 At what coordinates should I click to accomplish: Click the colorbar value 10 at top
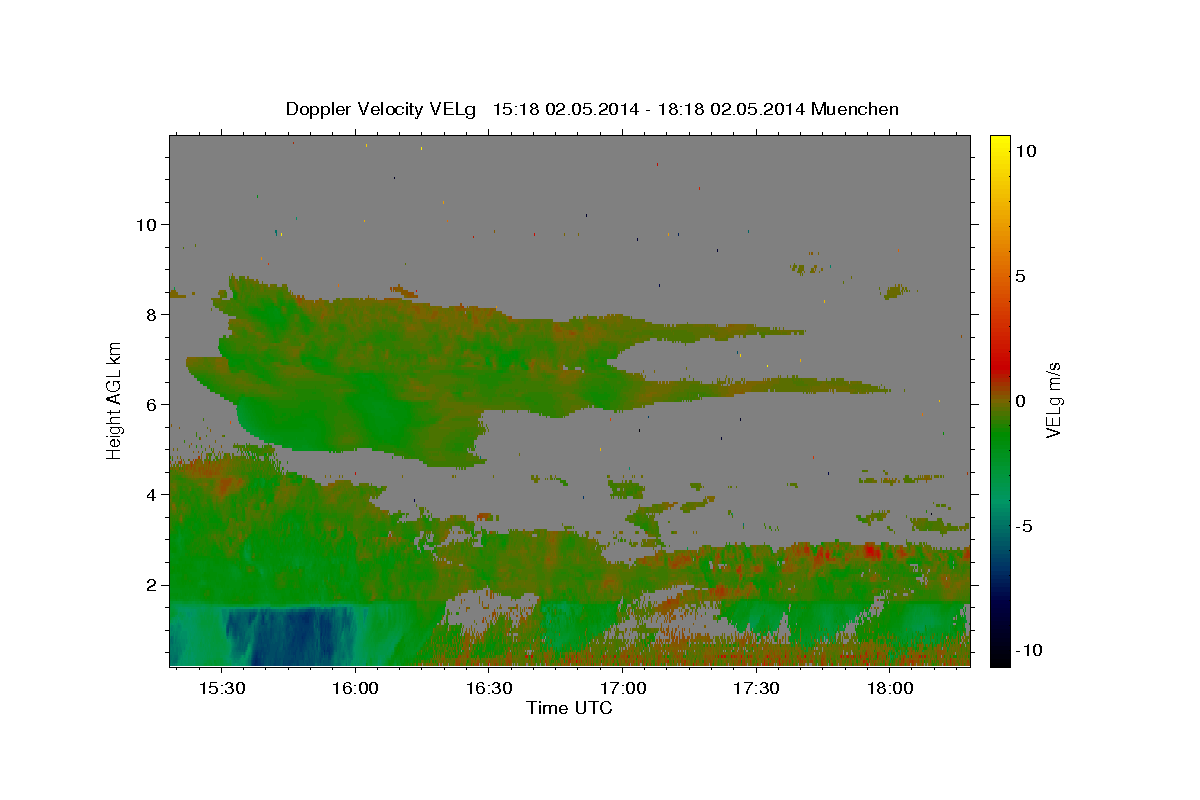tap(1027, 151)
